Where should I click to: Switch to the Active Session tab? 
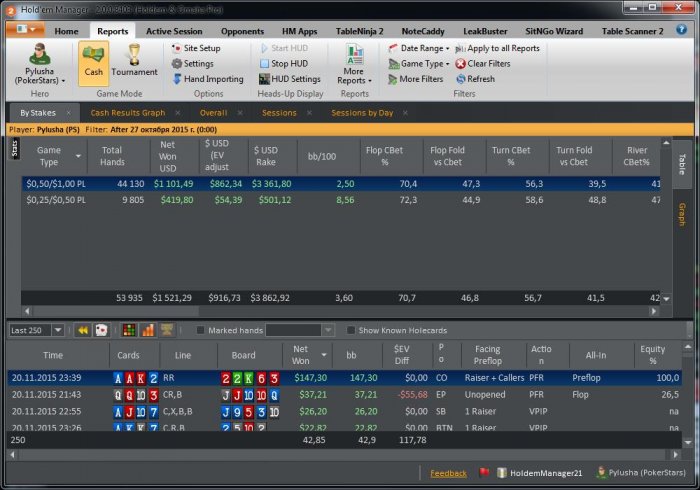tap(174, 31)
